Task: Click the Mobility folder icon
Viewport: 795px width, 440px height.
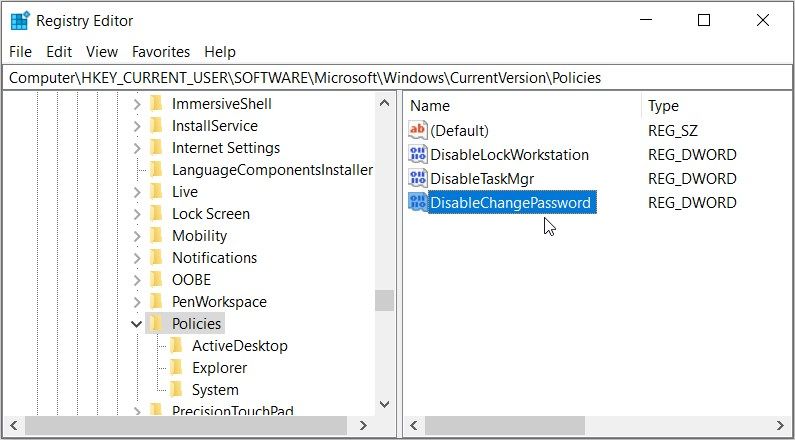Action: pyautogui.click(x=156, y=236)
